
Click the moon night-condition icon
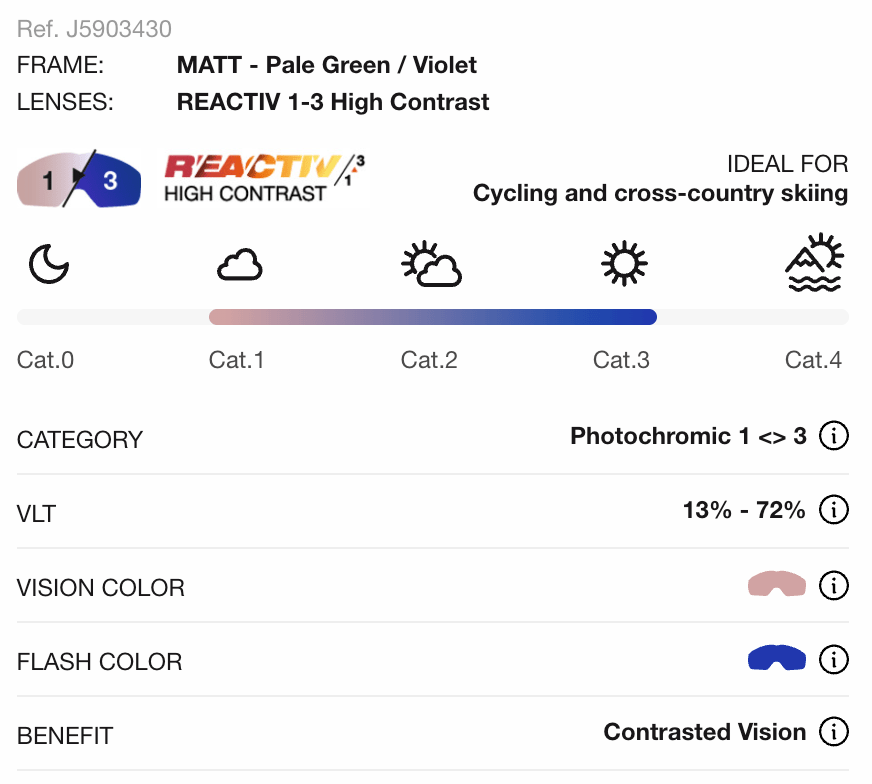(x=48, y=266)
